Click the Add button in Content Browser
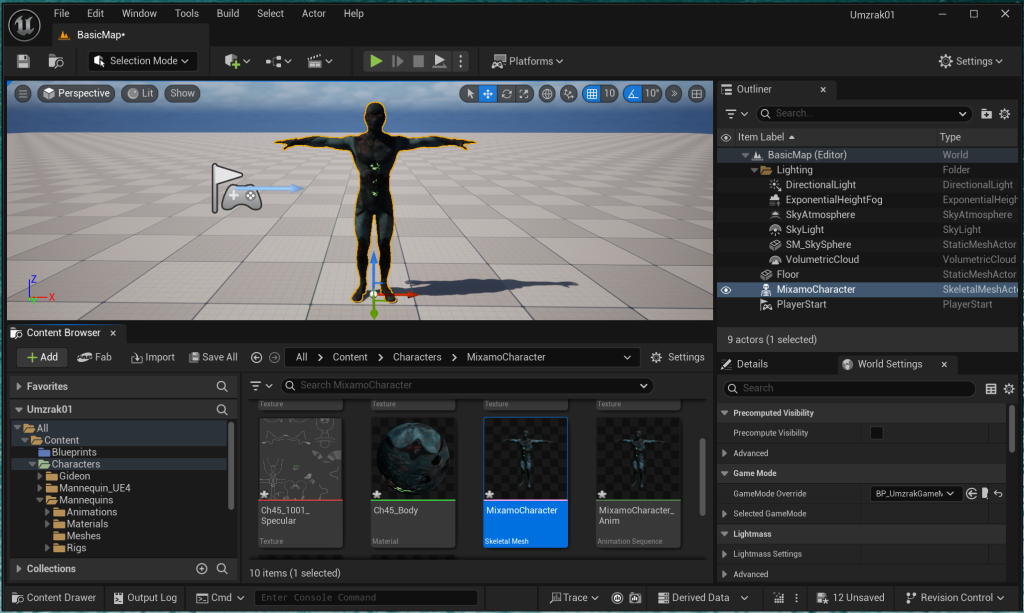Image resolution: width=1024 pixels, height=613 pixels. point(42,357)
